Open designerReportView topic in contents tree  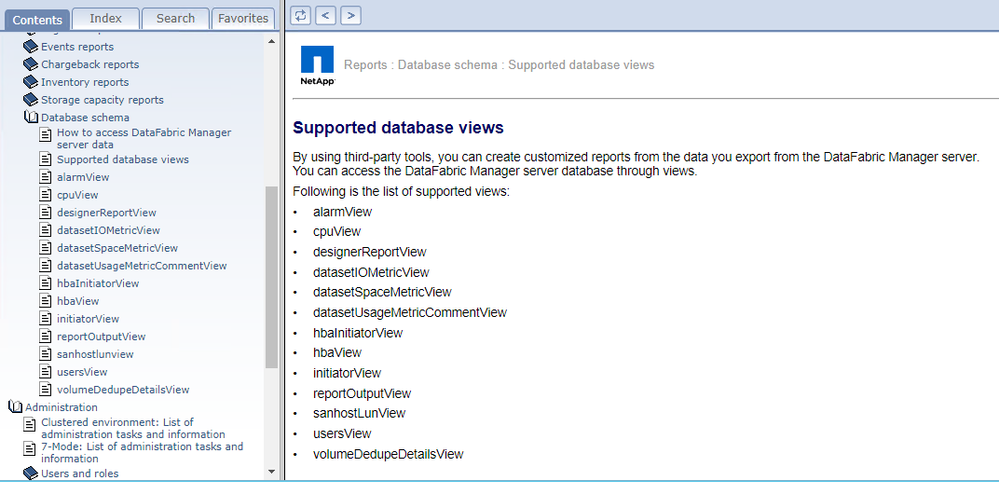pos(106,213)
